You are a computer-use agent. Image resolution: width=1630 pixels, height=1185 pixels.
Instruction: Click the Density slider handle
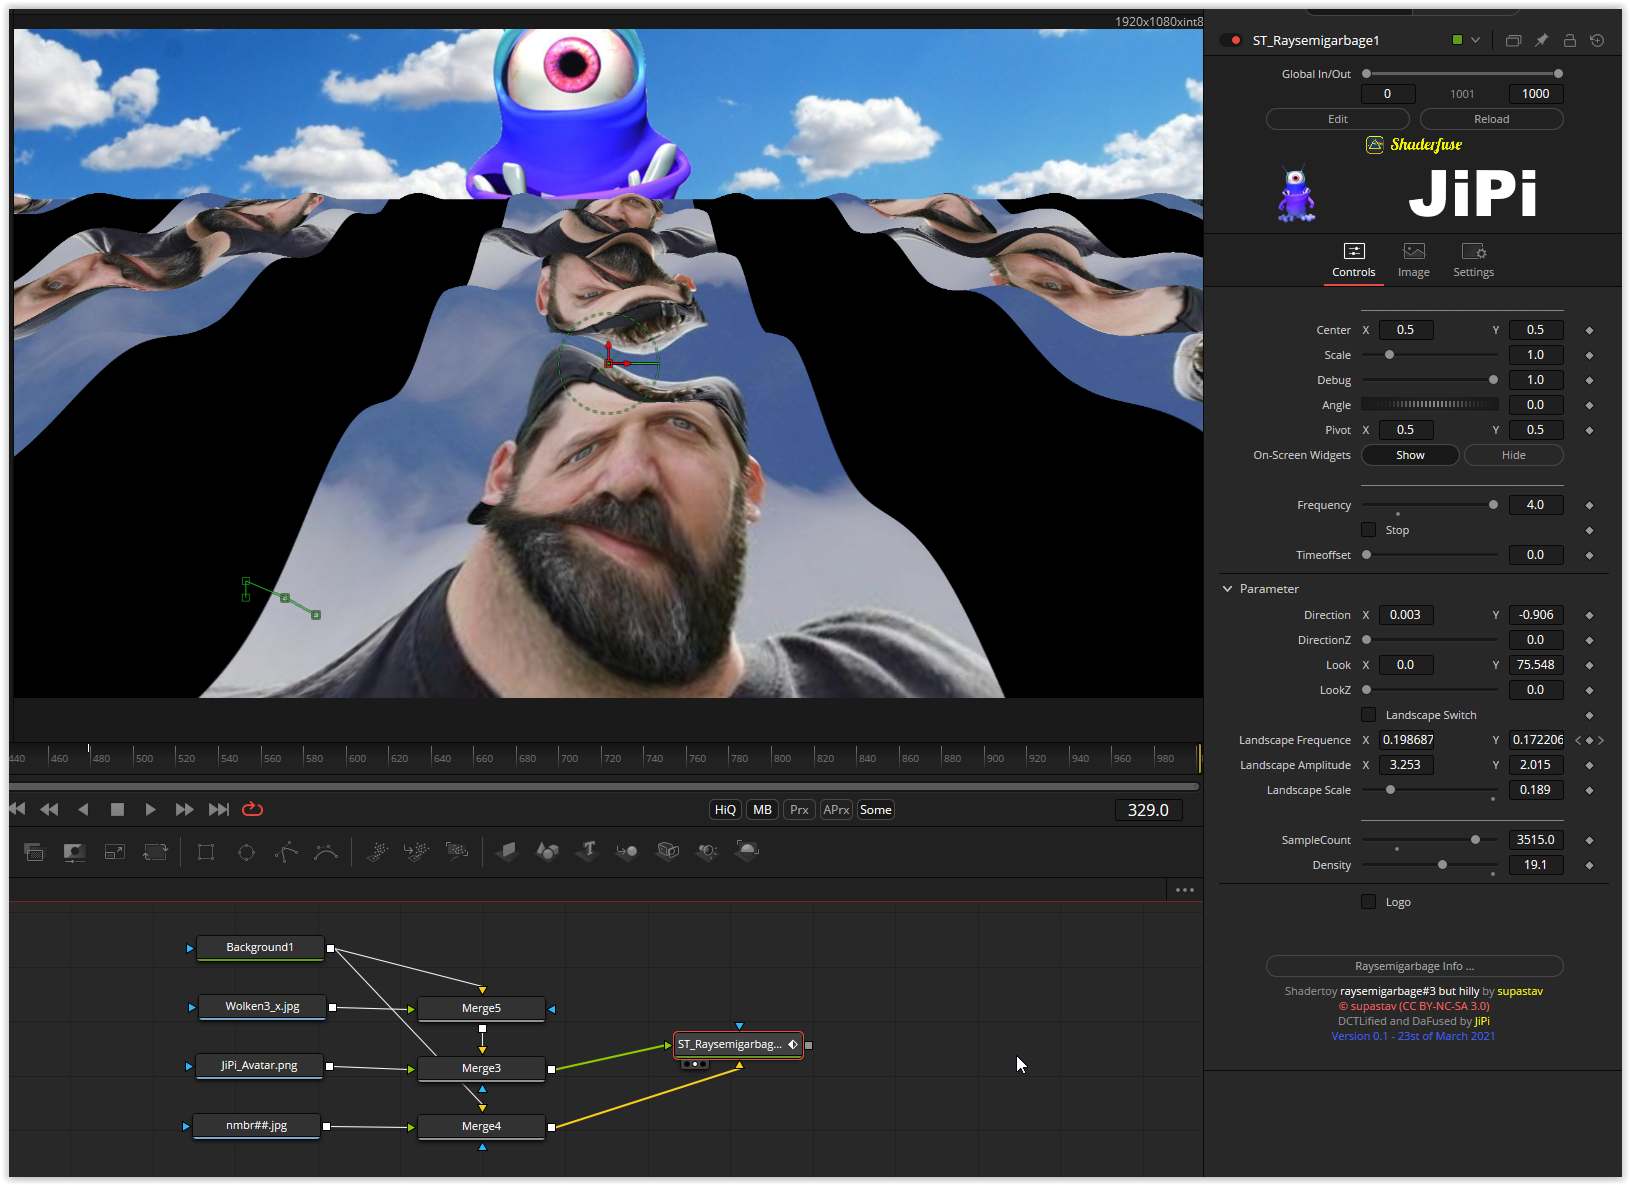pyautogui.click(x=1442, y=865)
